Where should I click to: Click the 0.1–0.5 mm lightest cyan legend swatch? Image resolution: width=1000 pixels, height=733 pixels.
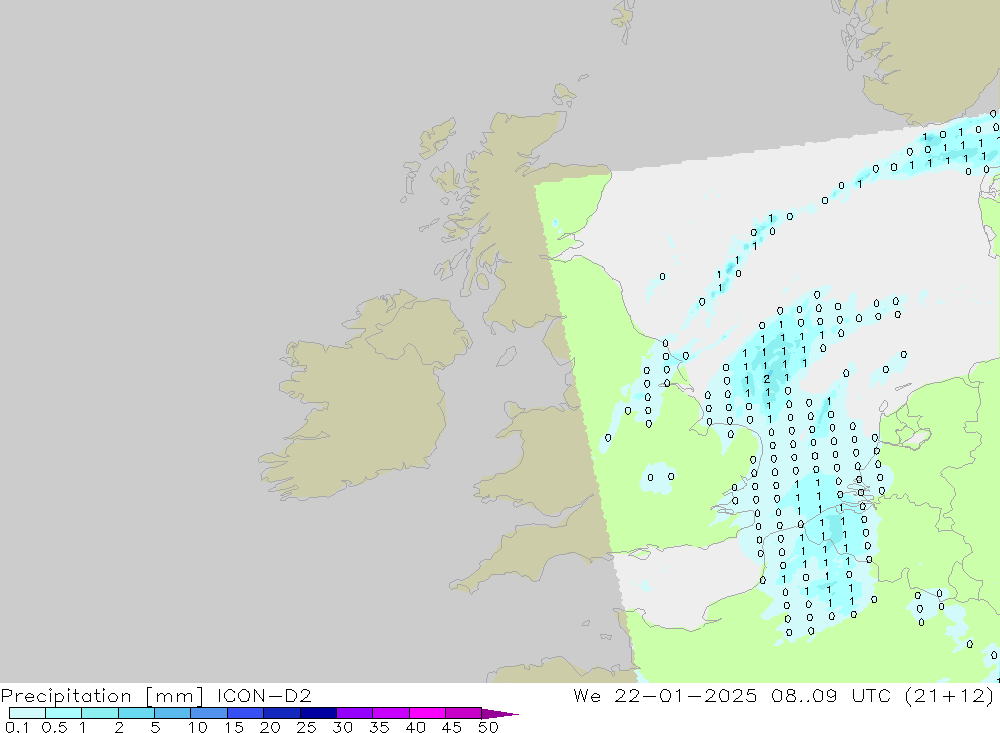[27, 713]
